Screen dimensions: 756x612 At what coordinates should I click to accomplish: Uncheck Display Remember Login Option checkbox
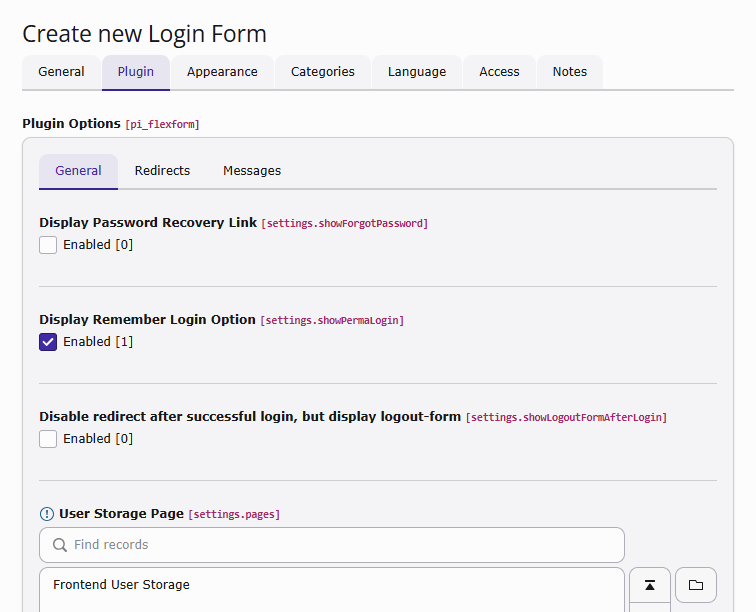tap(48, 342)
